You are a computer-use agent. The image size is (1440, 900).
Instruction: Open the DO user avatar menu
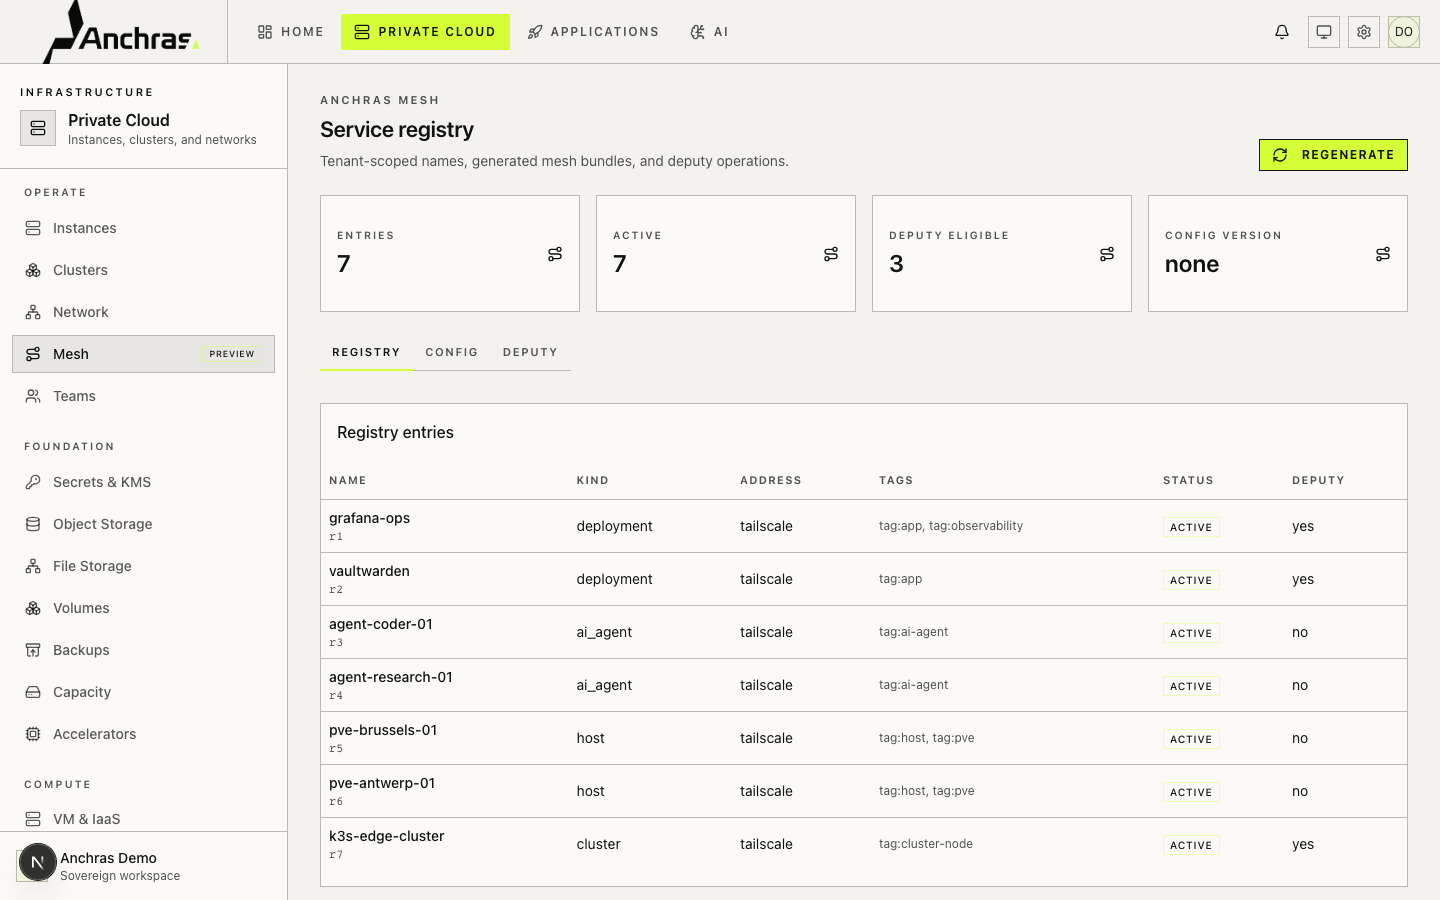tap(1404, 32)
